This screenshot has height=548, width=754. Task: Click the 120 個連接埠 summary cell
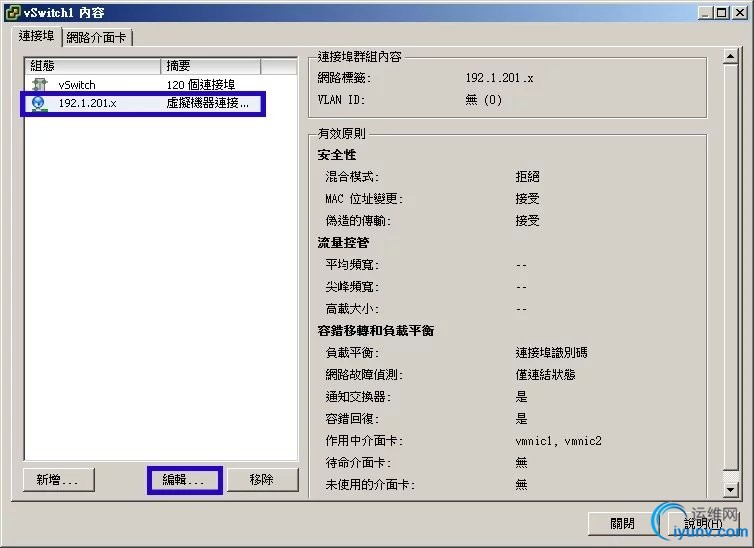(x=201, y=85)
